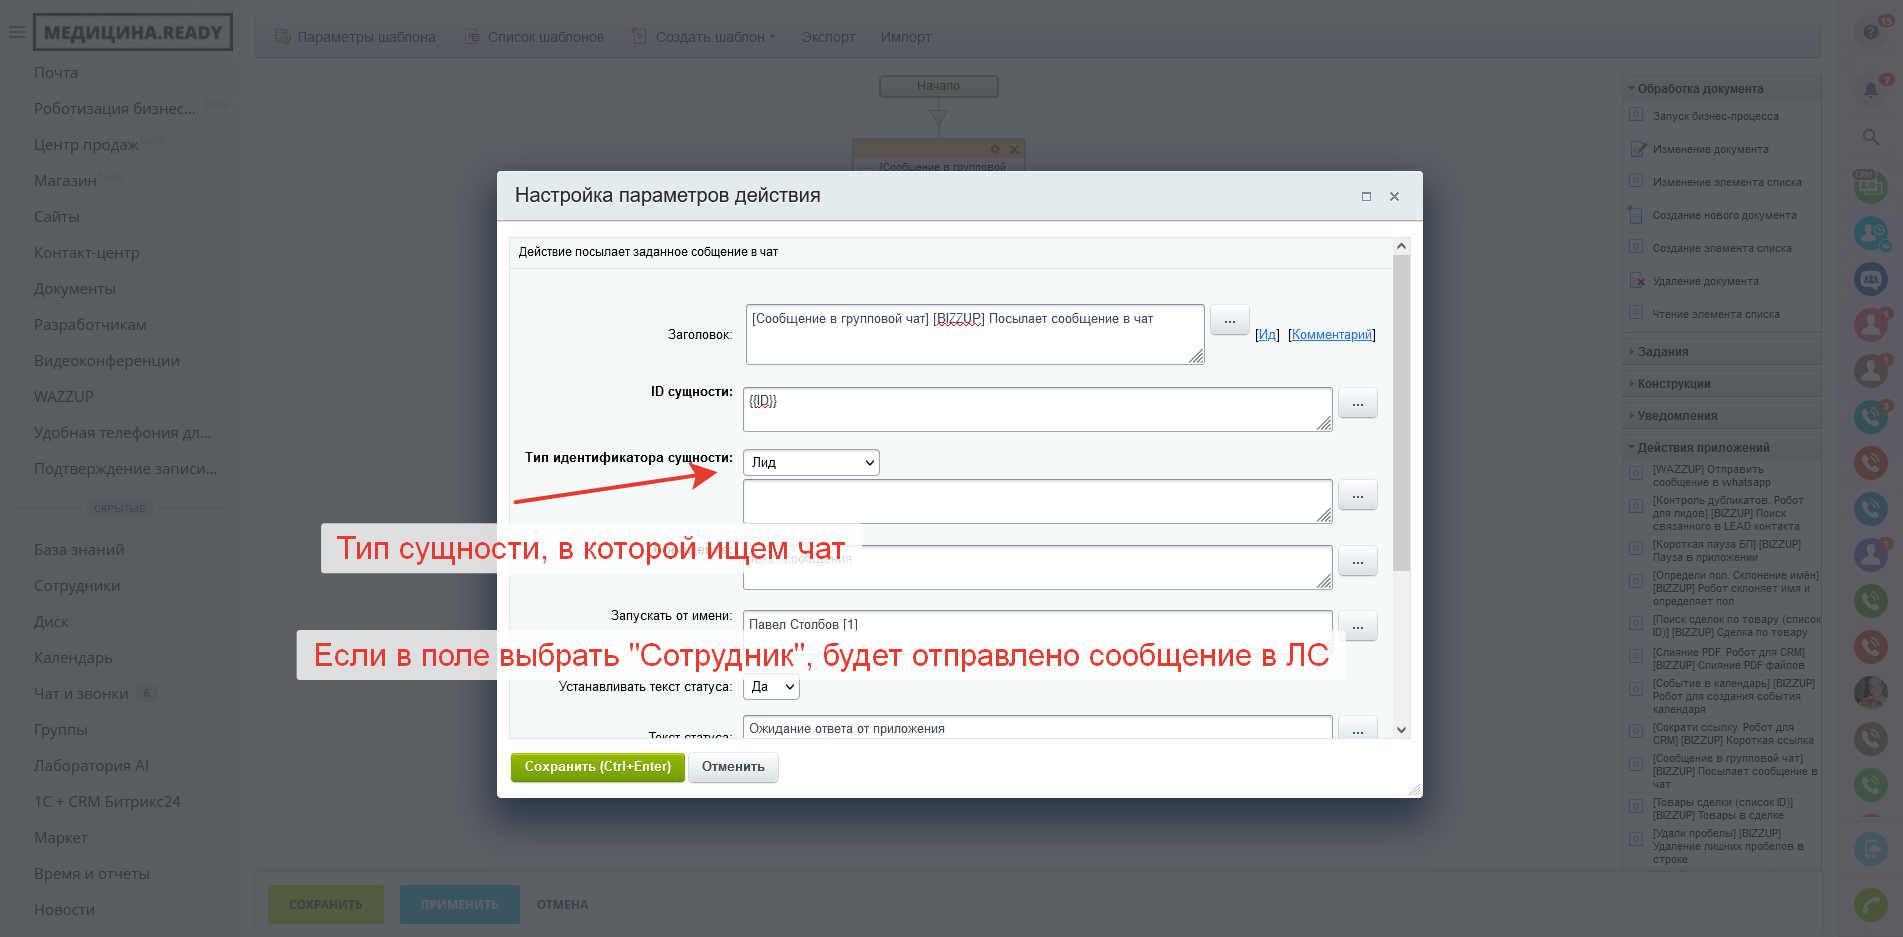1903x937 pixels.
Task: Open the hamburger menu beside the МЕДИЦИНА.READY logo
Action: click(x=17, y=32)
